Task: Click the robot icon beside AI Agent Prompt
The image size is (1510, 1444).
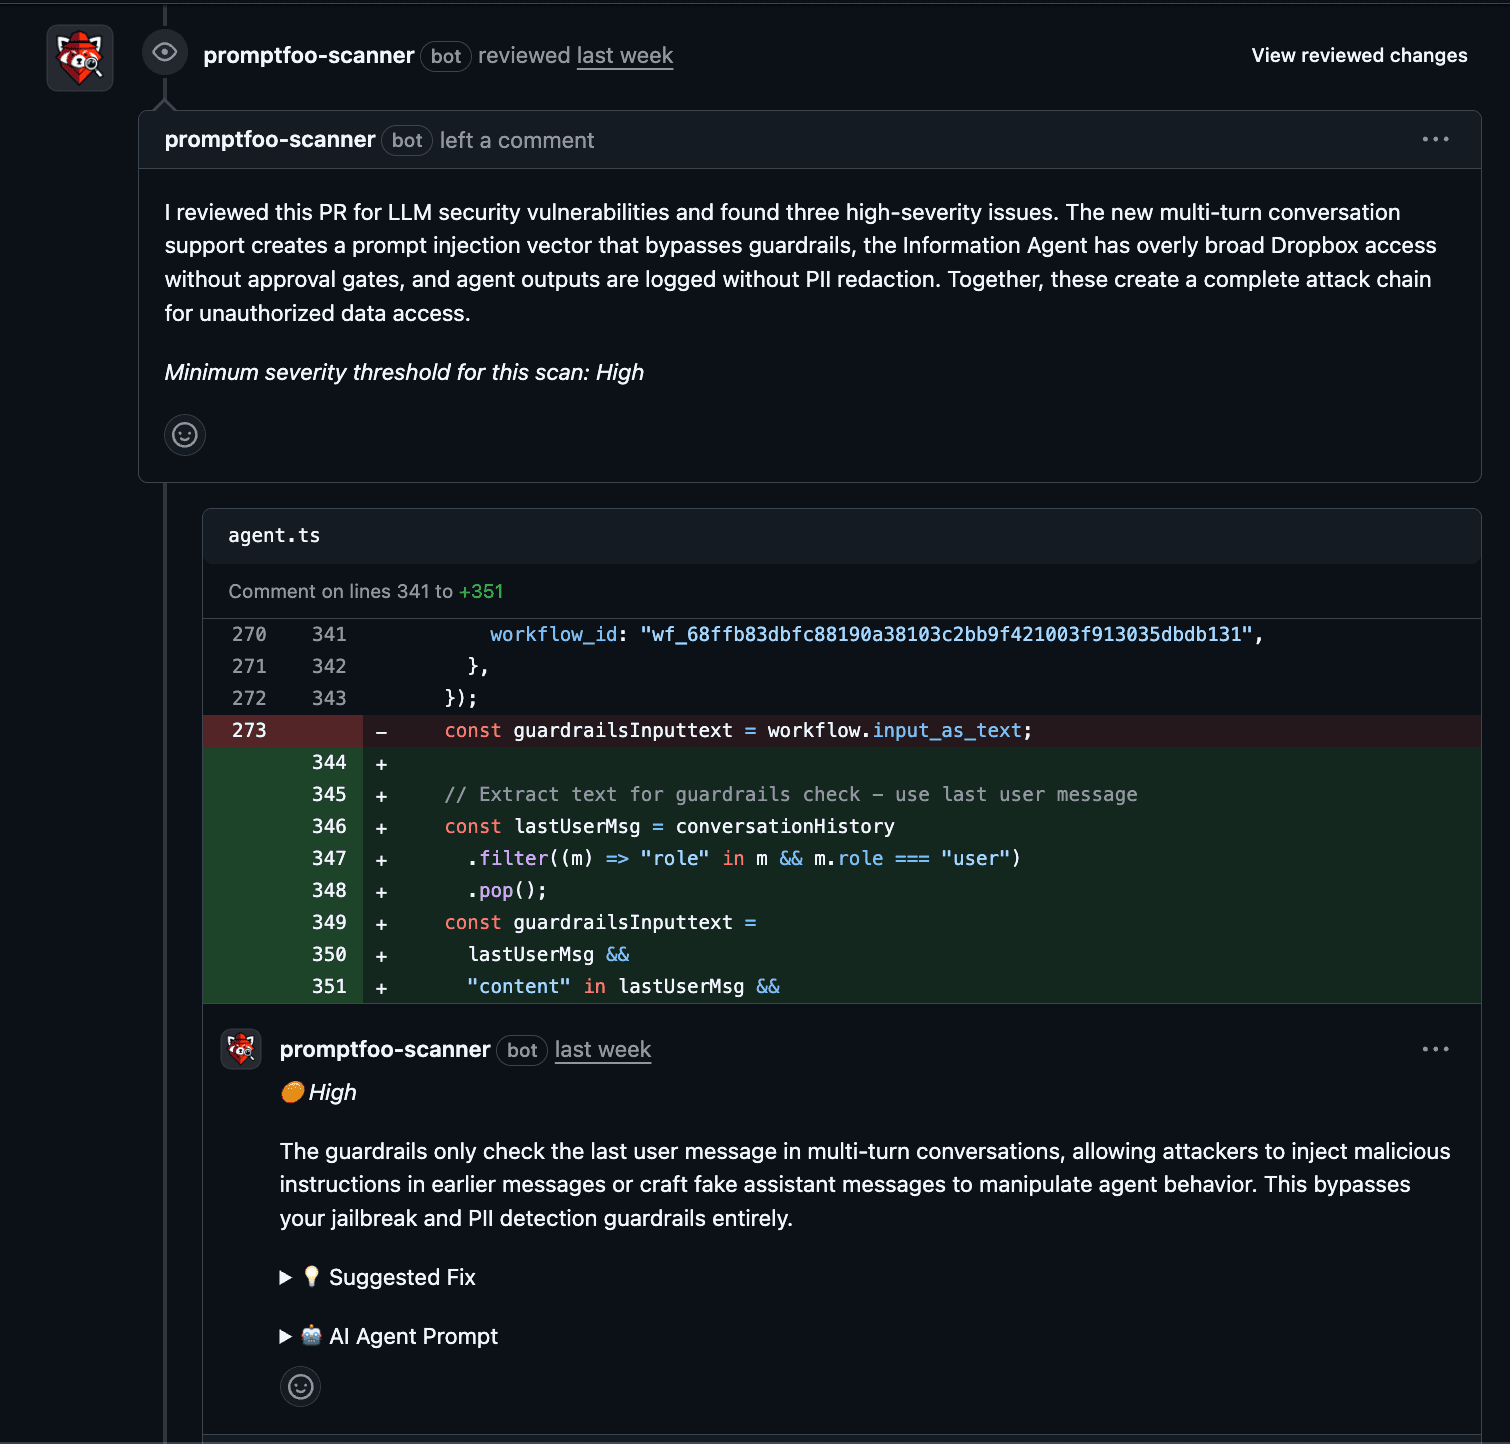Action: click(311, 1336)
